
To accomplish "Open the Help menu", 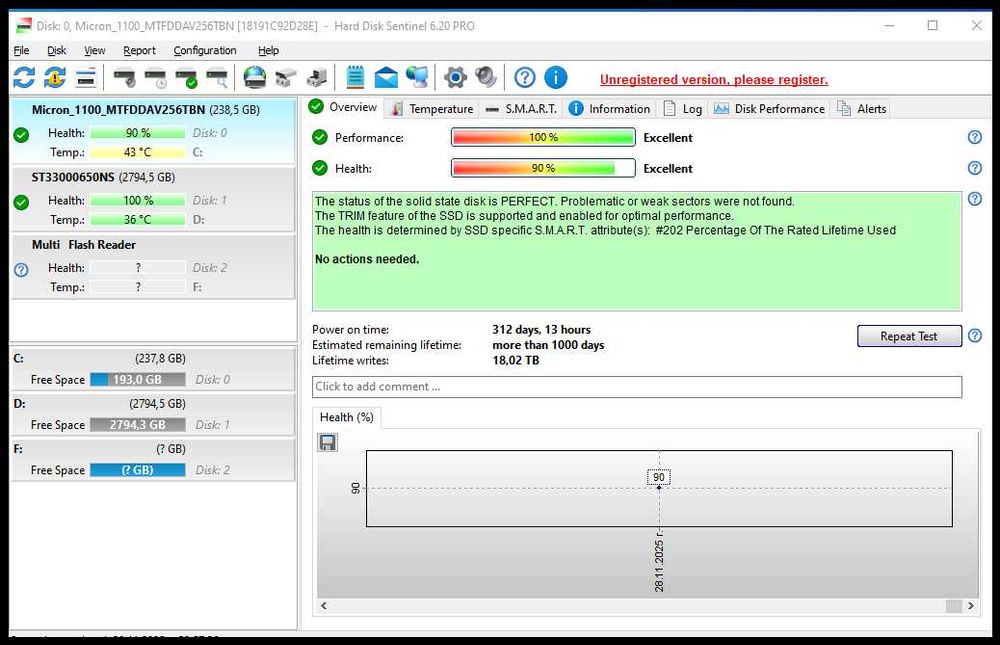I will tap(268, 50).
